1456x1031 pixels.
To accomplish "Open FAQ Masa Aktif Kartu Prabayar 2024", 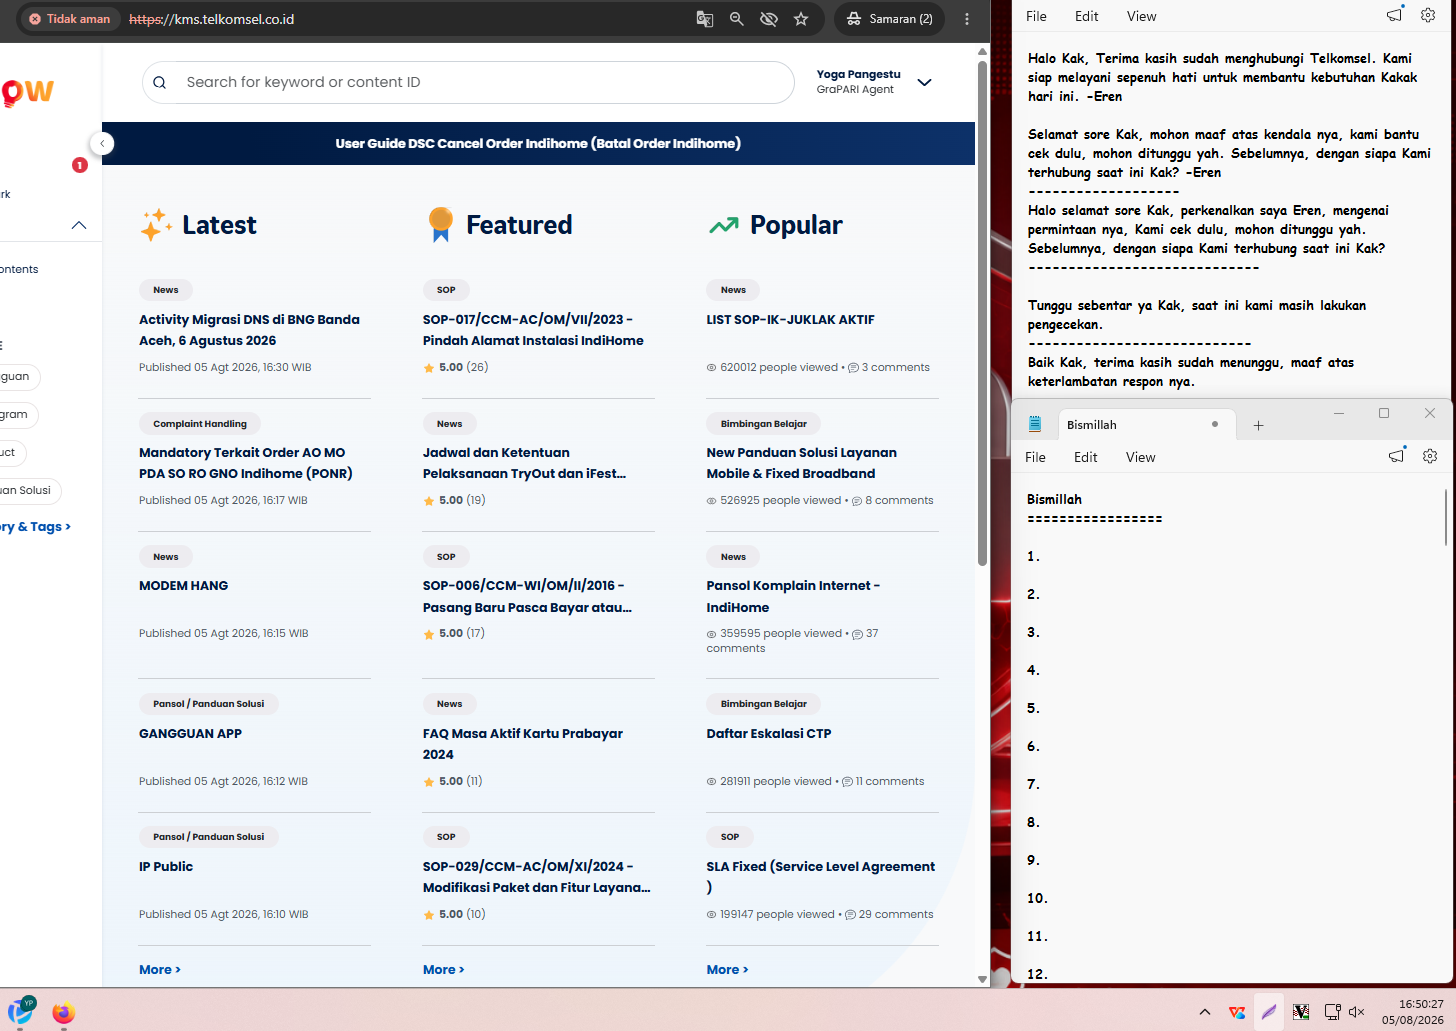I will (x=523, y=744).
